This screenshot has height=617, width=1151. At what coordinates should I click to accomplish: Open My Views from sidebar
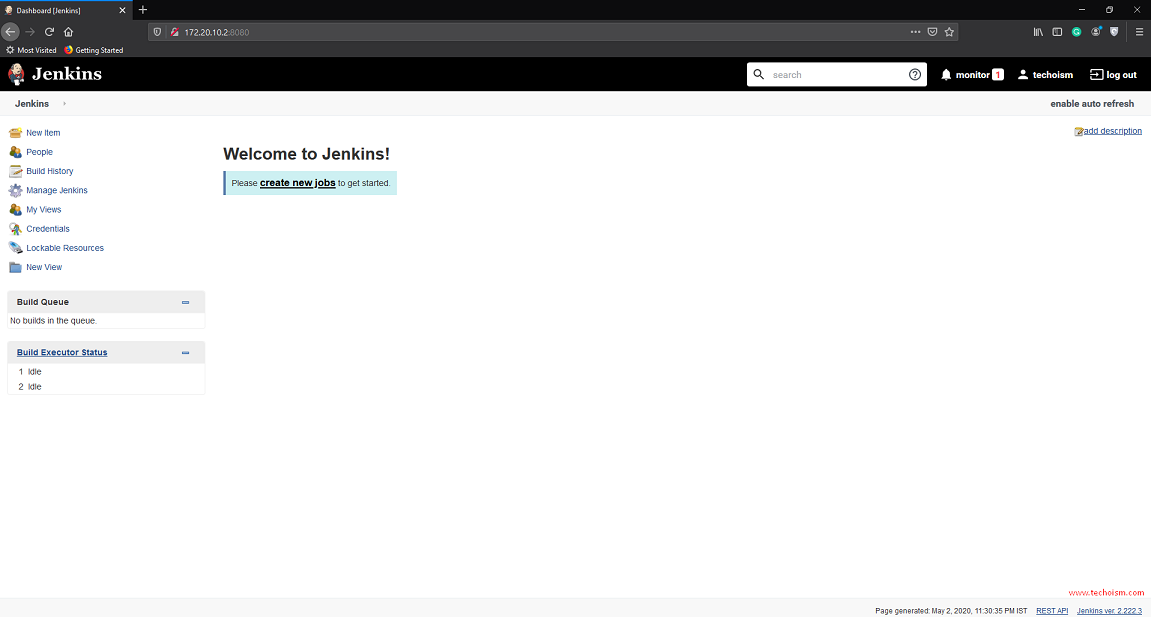point(44,209)
